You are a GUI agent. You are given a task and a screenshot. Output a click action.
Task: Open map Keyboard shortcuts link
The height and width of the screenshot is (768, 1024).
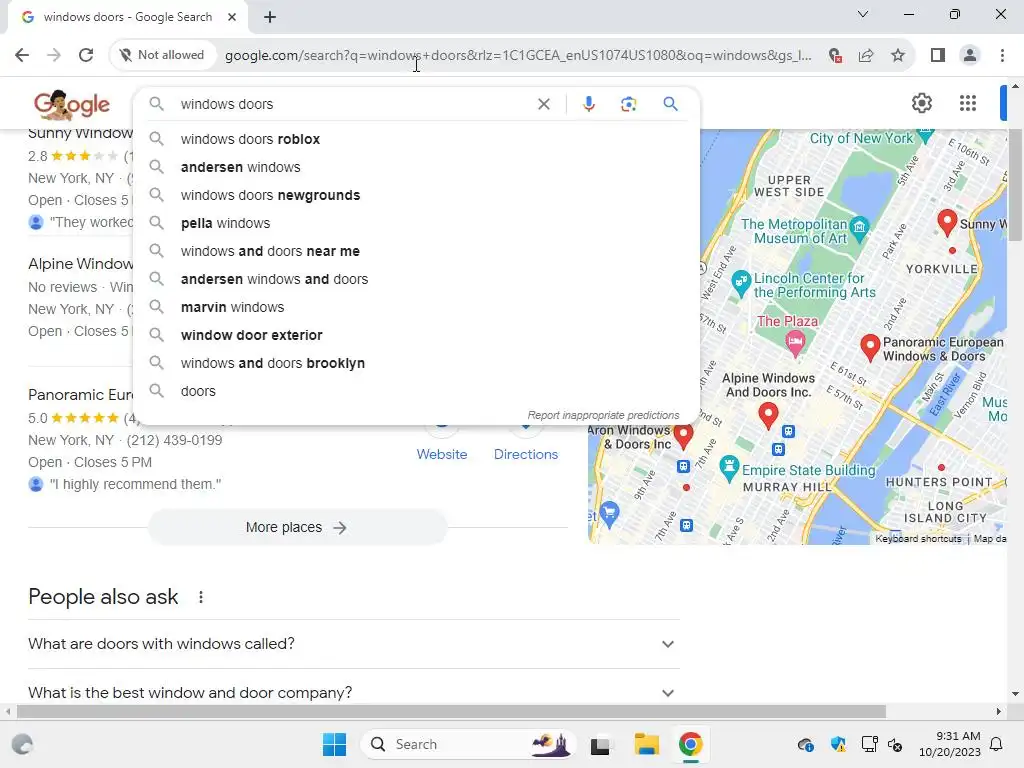coord(918,539)
